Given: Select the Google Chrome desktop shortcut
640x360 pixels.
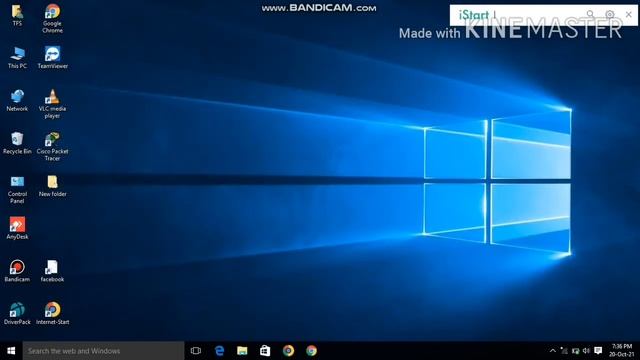Looking at the screenshot, I should click(x=52, y=18).
